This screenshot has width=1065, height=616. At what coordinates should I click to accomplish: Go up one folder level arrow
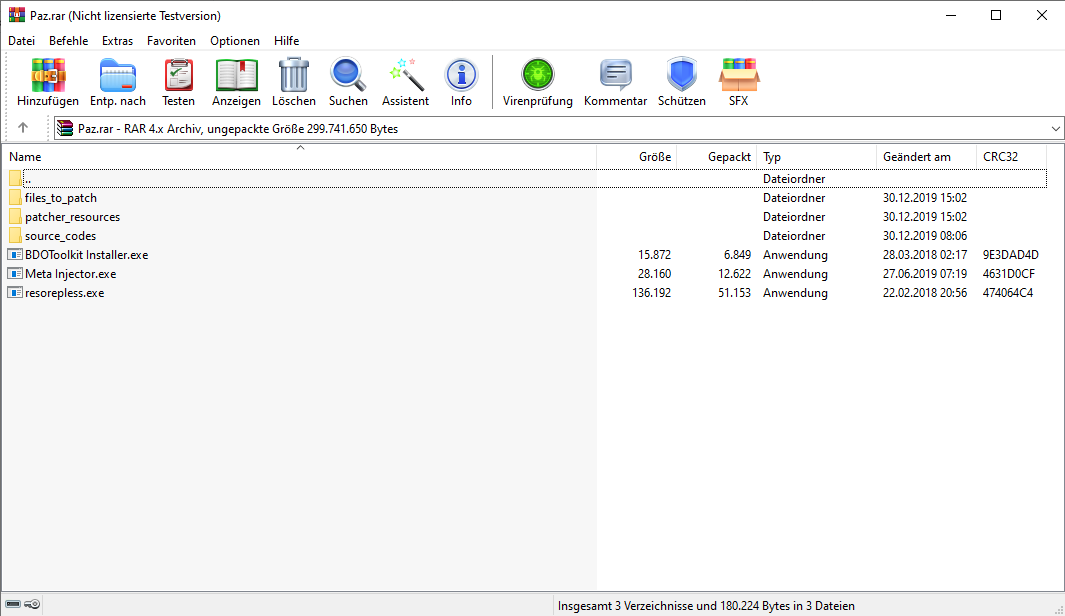click(23, 128)
